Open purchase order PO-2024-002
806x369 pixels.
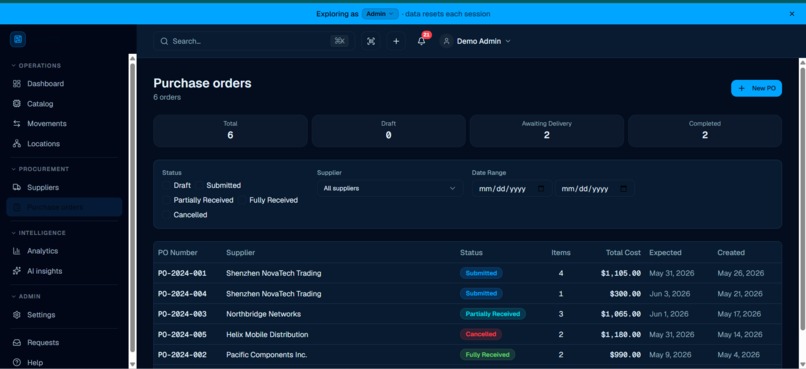(182, 355)
